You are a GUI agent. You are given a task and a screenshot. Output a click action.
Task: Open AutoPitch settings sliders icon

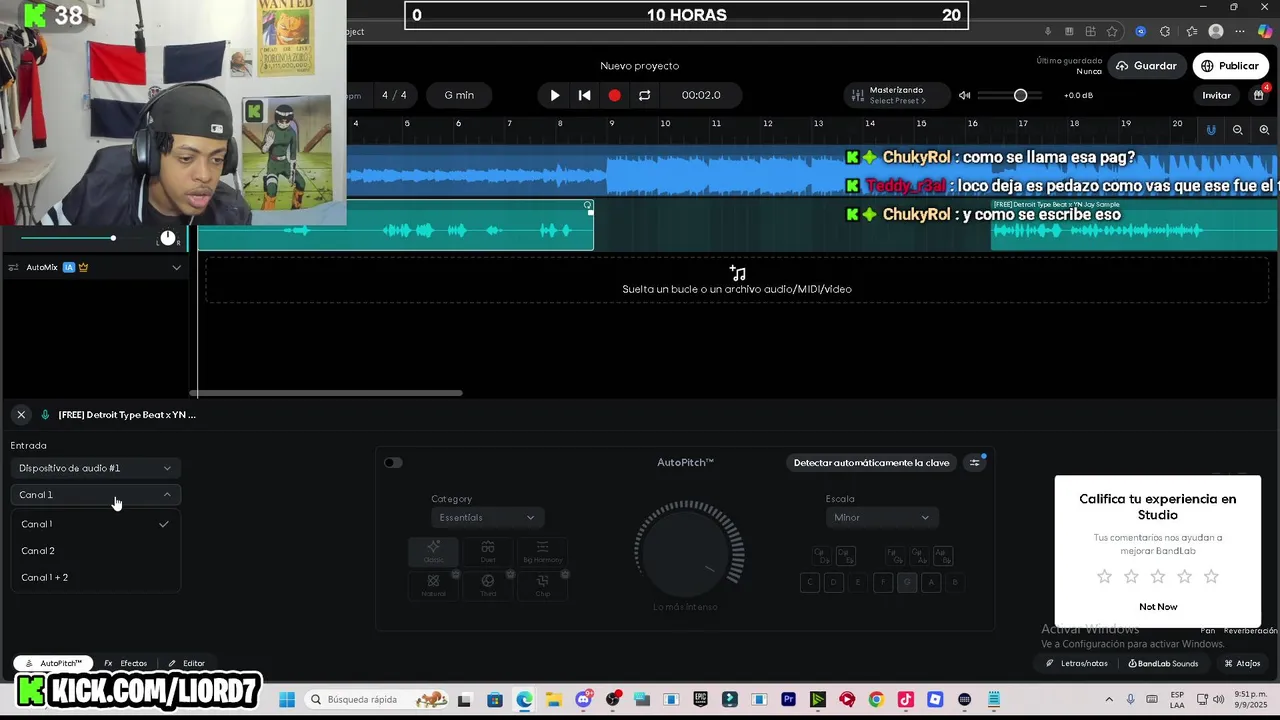pyautogui.click(x=975, y=463)
